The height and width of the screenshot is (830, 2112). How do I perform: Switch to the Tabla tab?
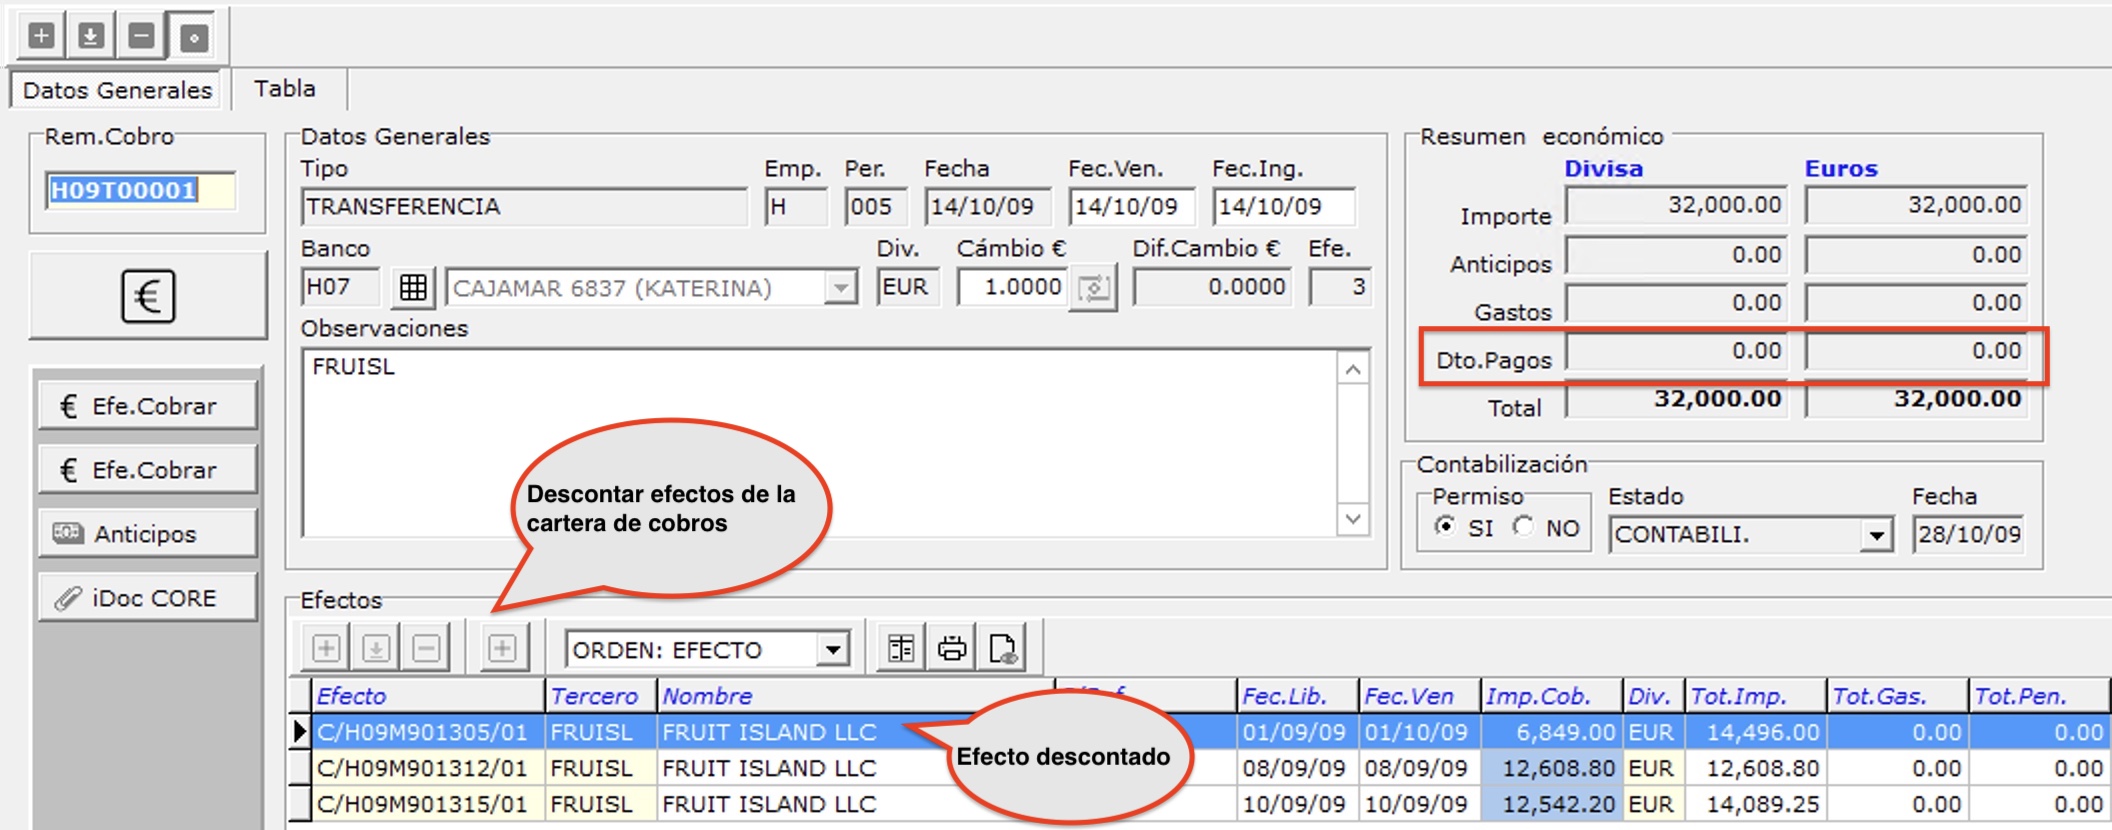pyautogui.click(x=285, y=89)
